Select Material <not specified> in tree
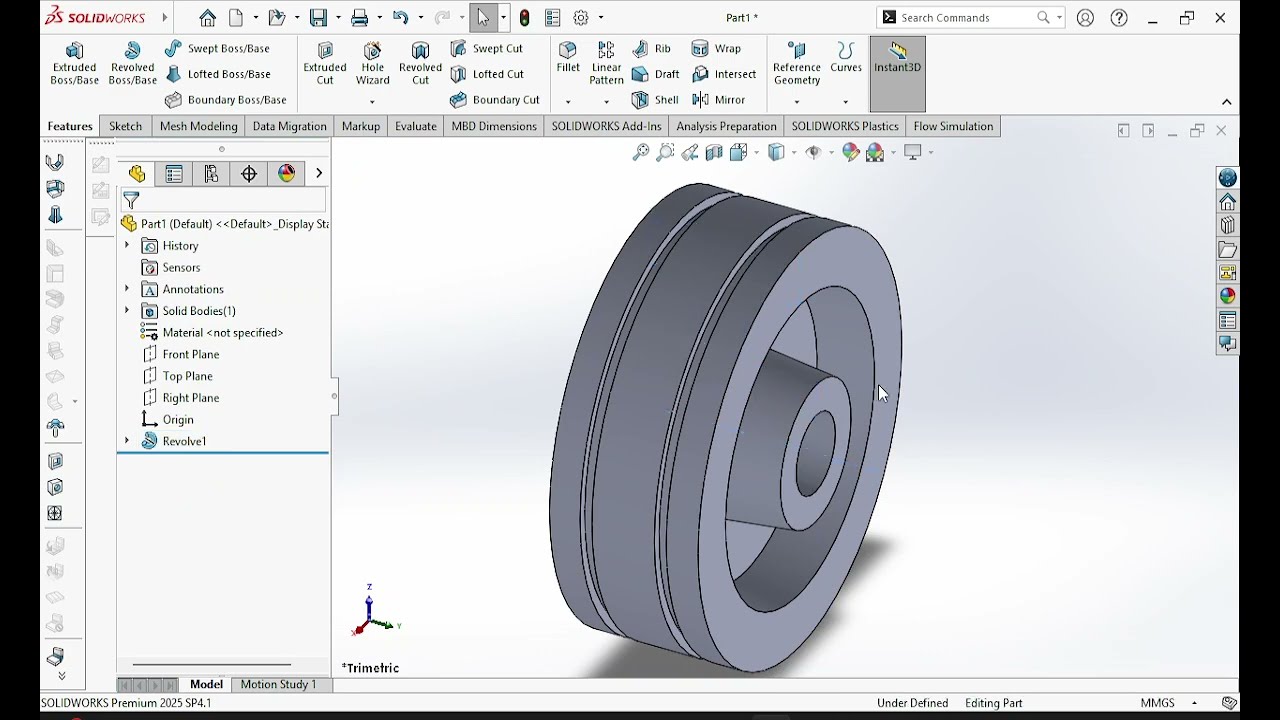Viewport: 1280px width, 720px height. click(212, 333)
